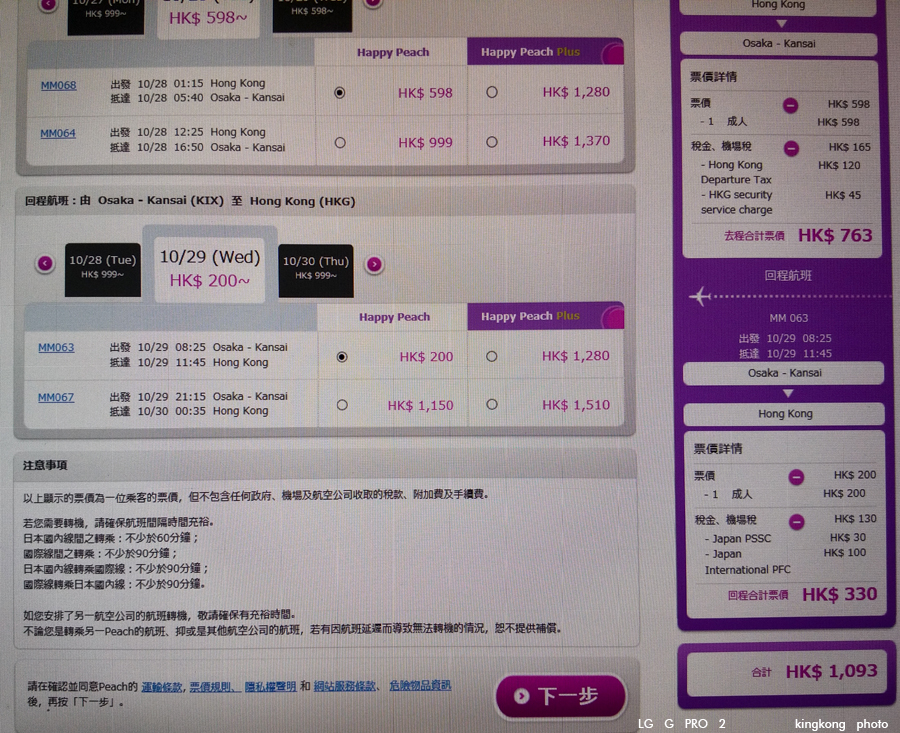
Task: Open flight details link MM068
Action: coord(59,86)
